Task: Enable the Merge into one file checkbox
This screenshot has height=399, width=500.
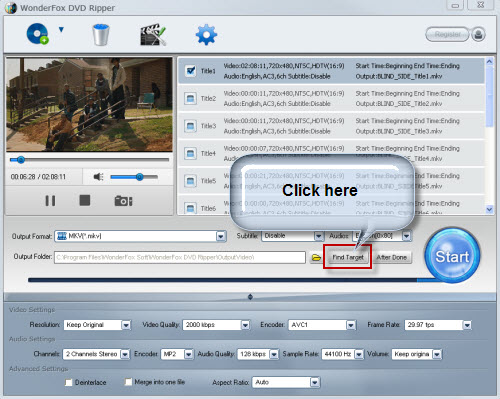Action: click(128, 382)
